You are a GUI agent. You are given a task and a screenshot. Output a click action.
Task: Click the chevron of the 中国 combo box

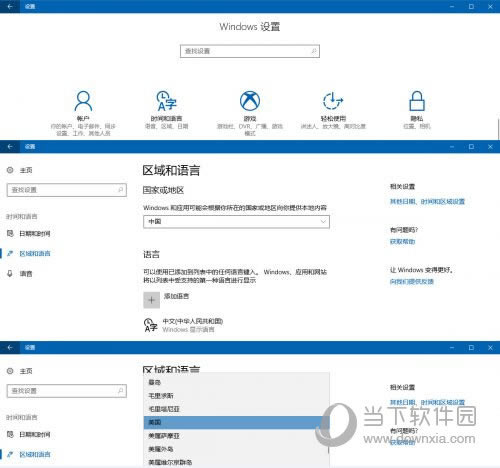pyautogui.click(x=323, y=221)
